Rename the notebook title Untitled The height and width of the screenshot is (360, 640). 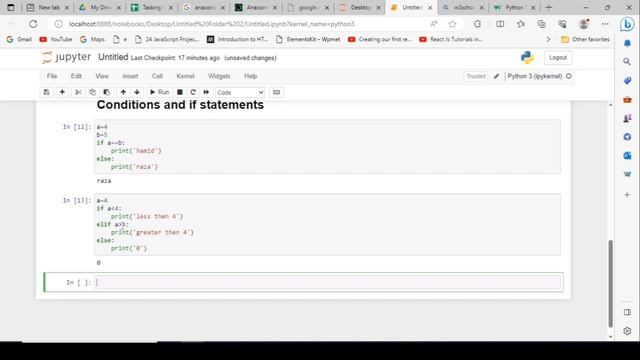pos(113,57)
